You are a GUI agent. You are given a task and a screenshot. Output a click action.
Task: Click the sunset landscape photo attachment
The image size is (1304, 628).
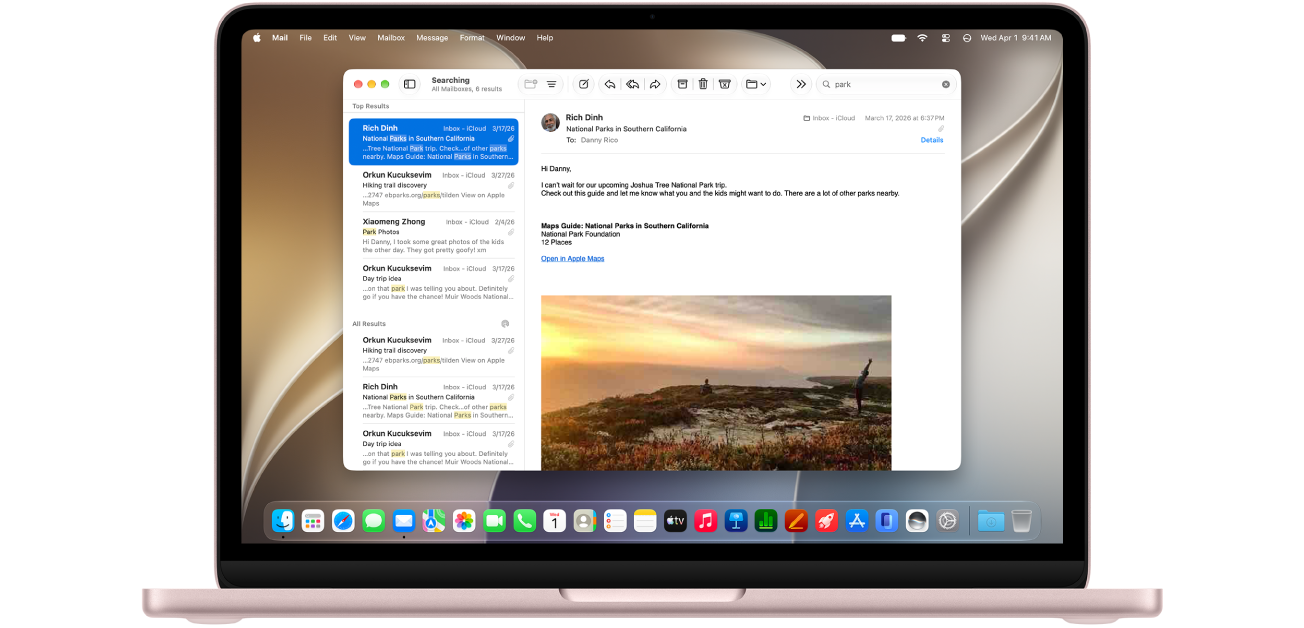pyautogui.click(x=716, y=382)
